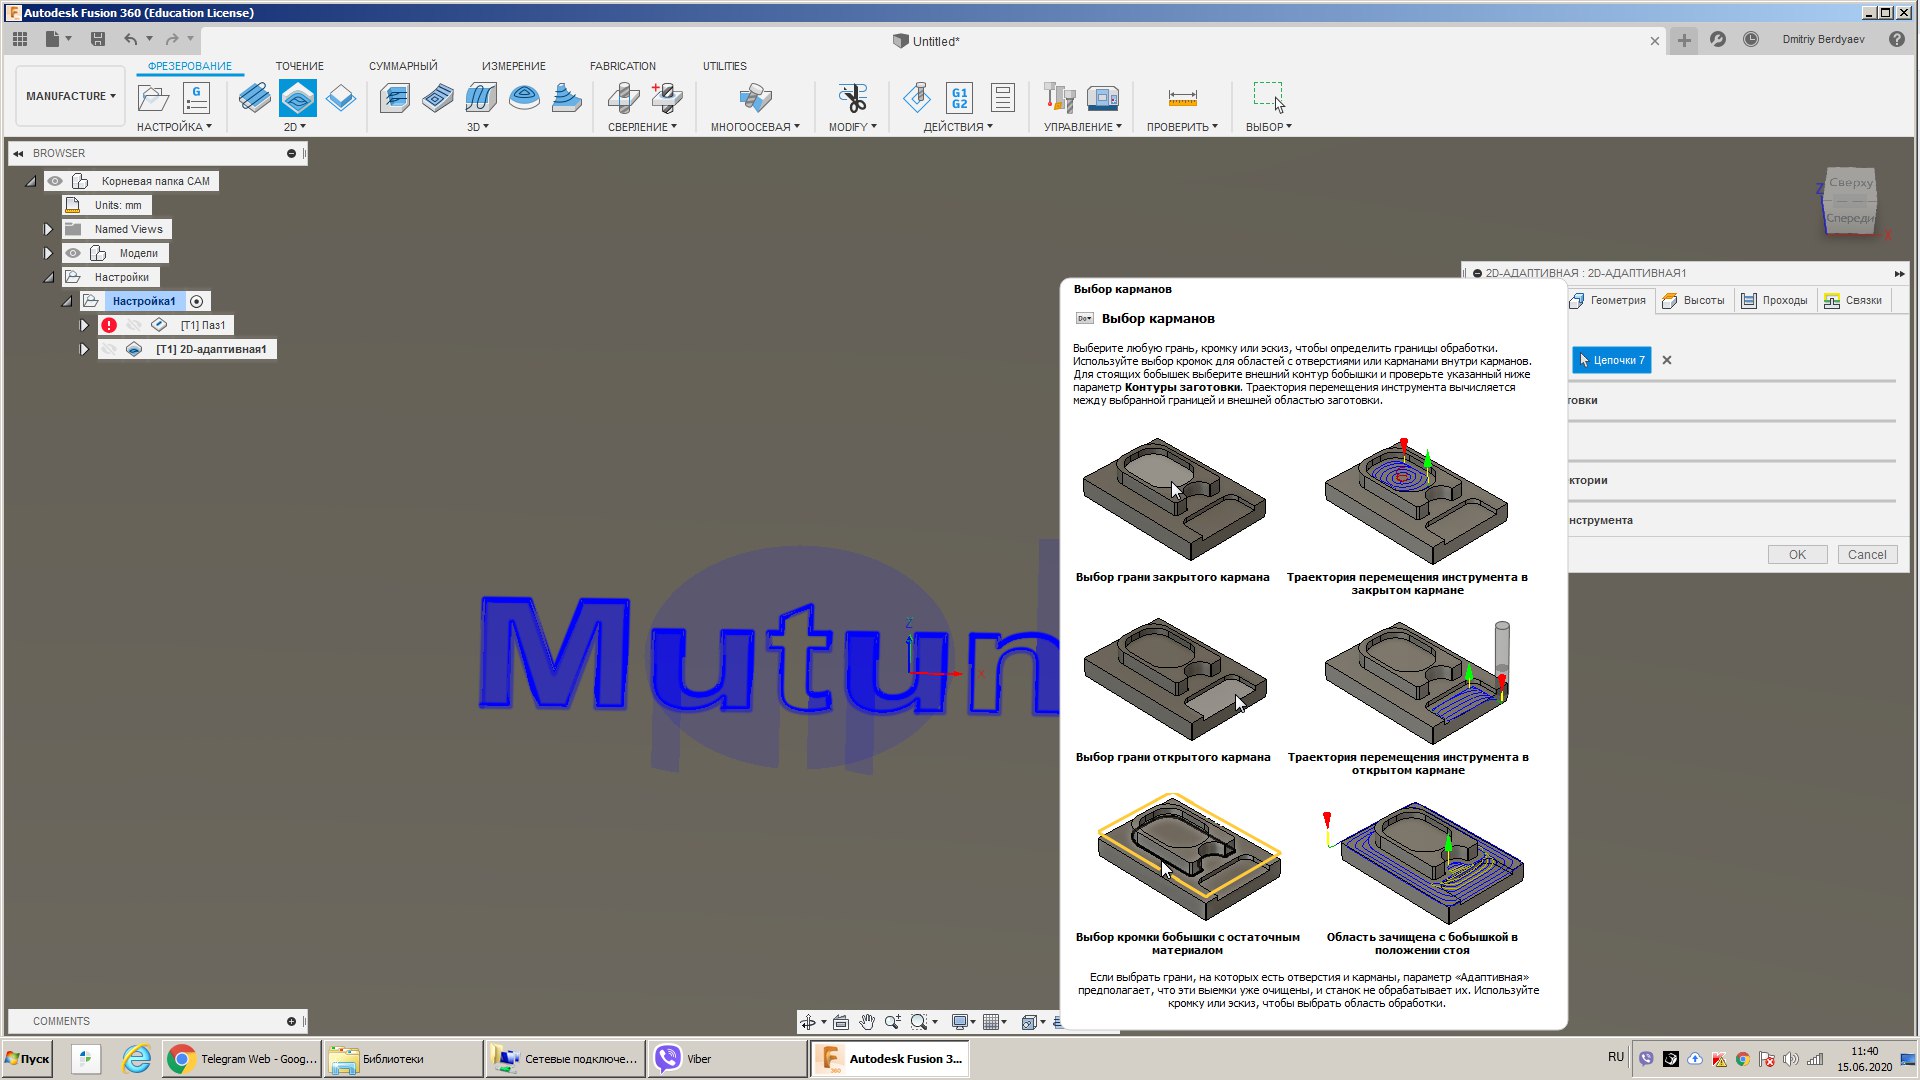
Task: Click the Simulate toolpath icon
Action: [x=917, y=98]
